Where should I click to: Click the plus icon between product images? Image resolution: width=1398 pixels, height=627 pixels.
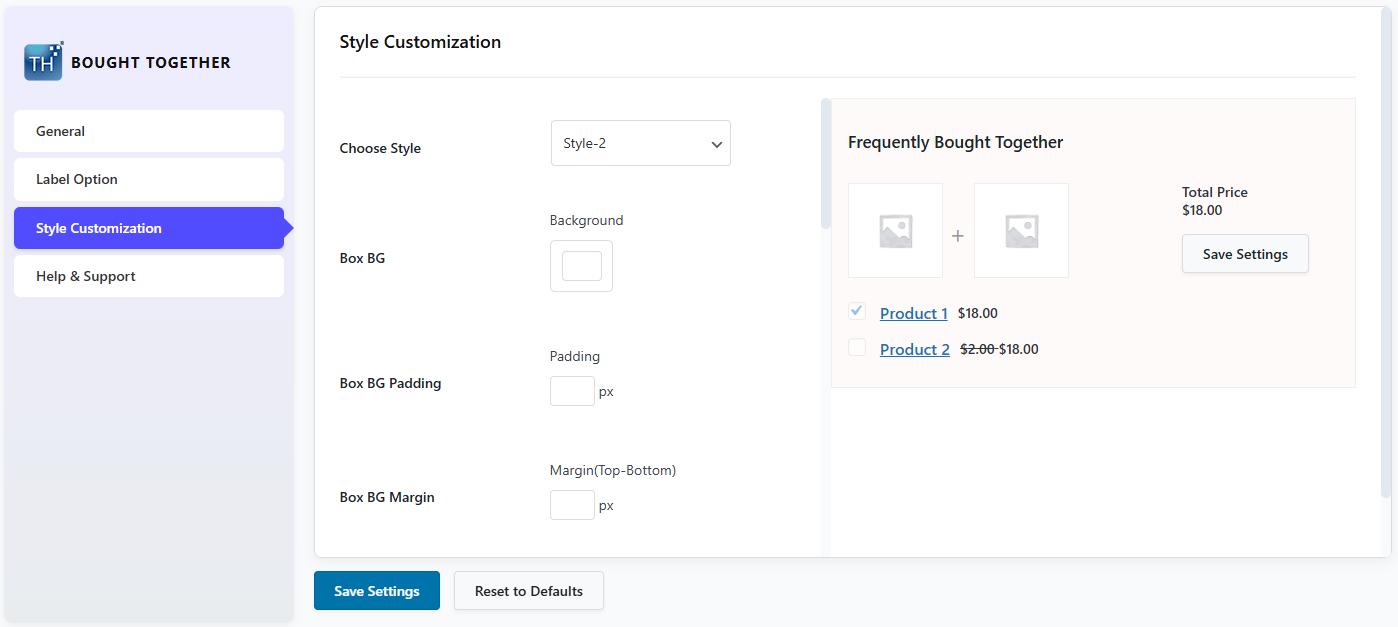pos(958,236)
